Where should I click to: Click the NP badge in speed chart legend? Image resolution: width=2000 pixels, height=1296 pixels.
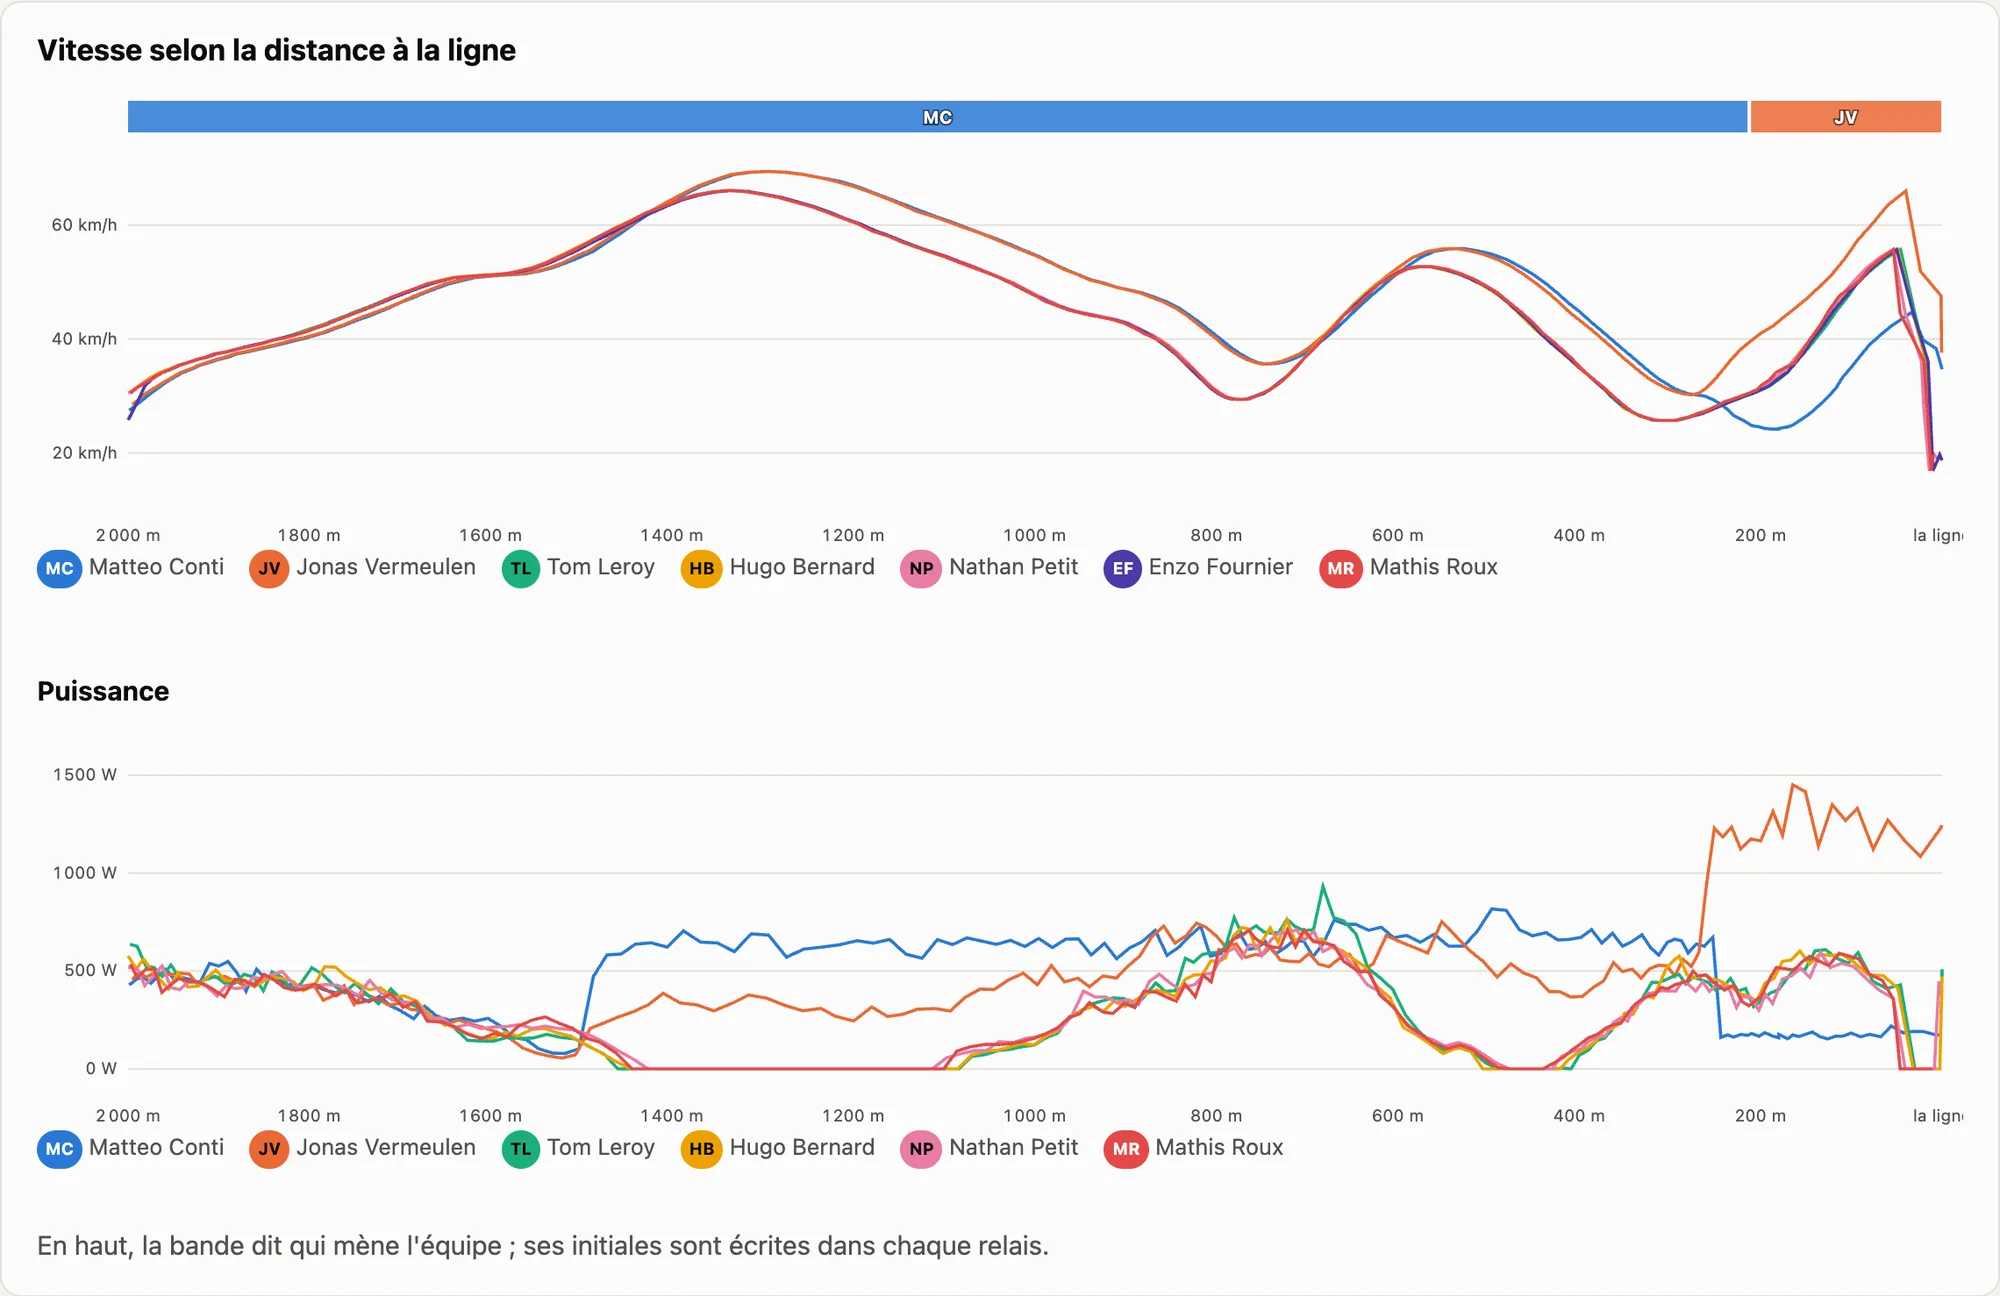pos(921,568)
